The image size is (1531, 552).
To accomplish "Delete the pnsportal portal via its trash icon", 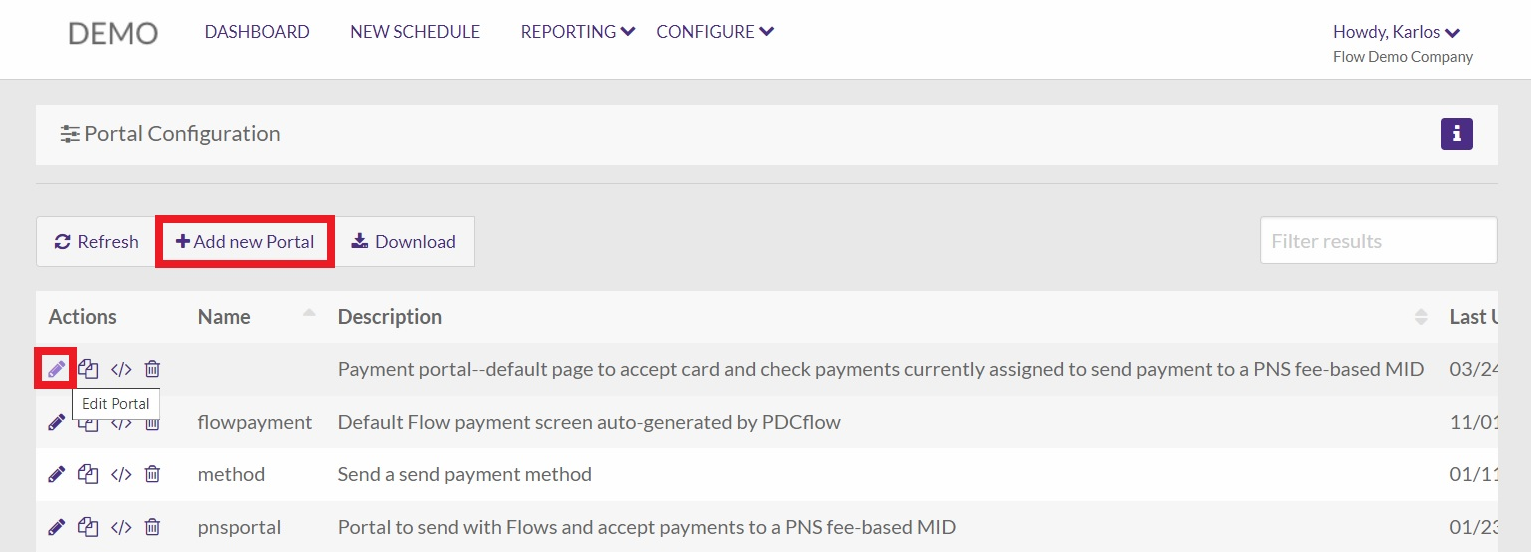I will (x=152, y=526).
